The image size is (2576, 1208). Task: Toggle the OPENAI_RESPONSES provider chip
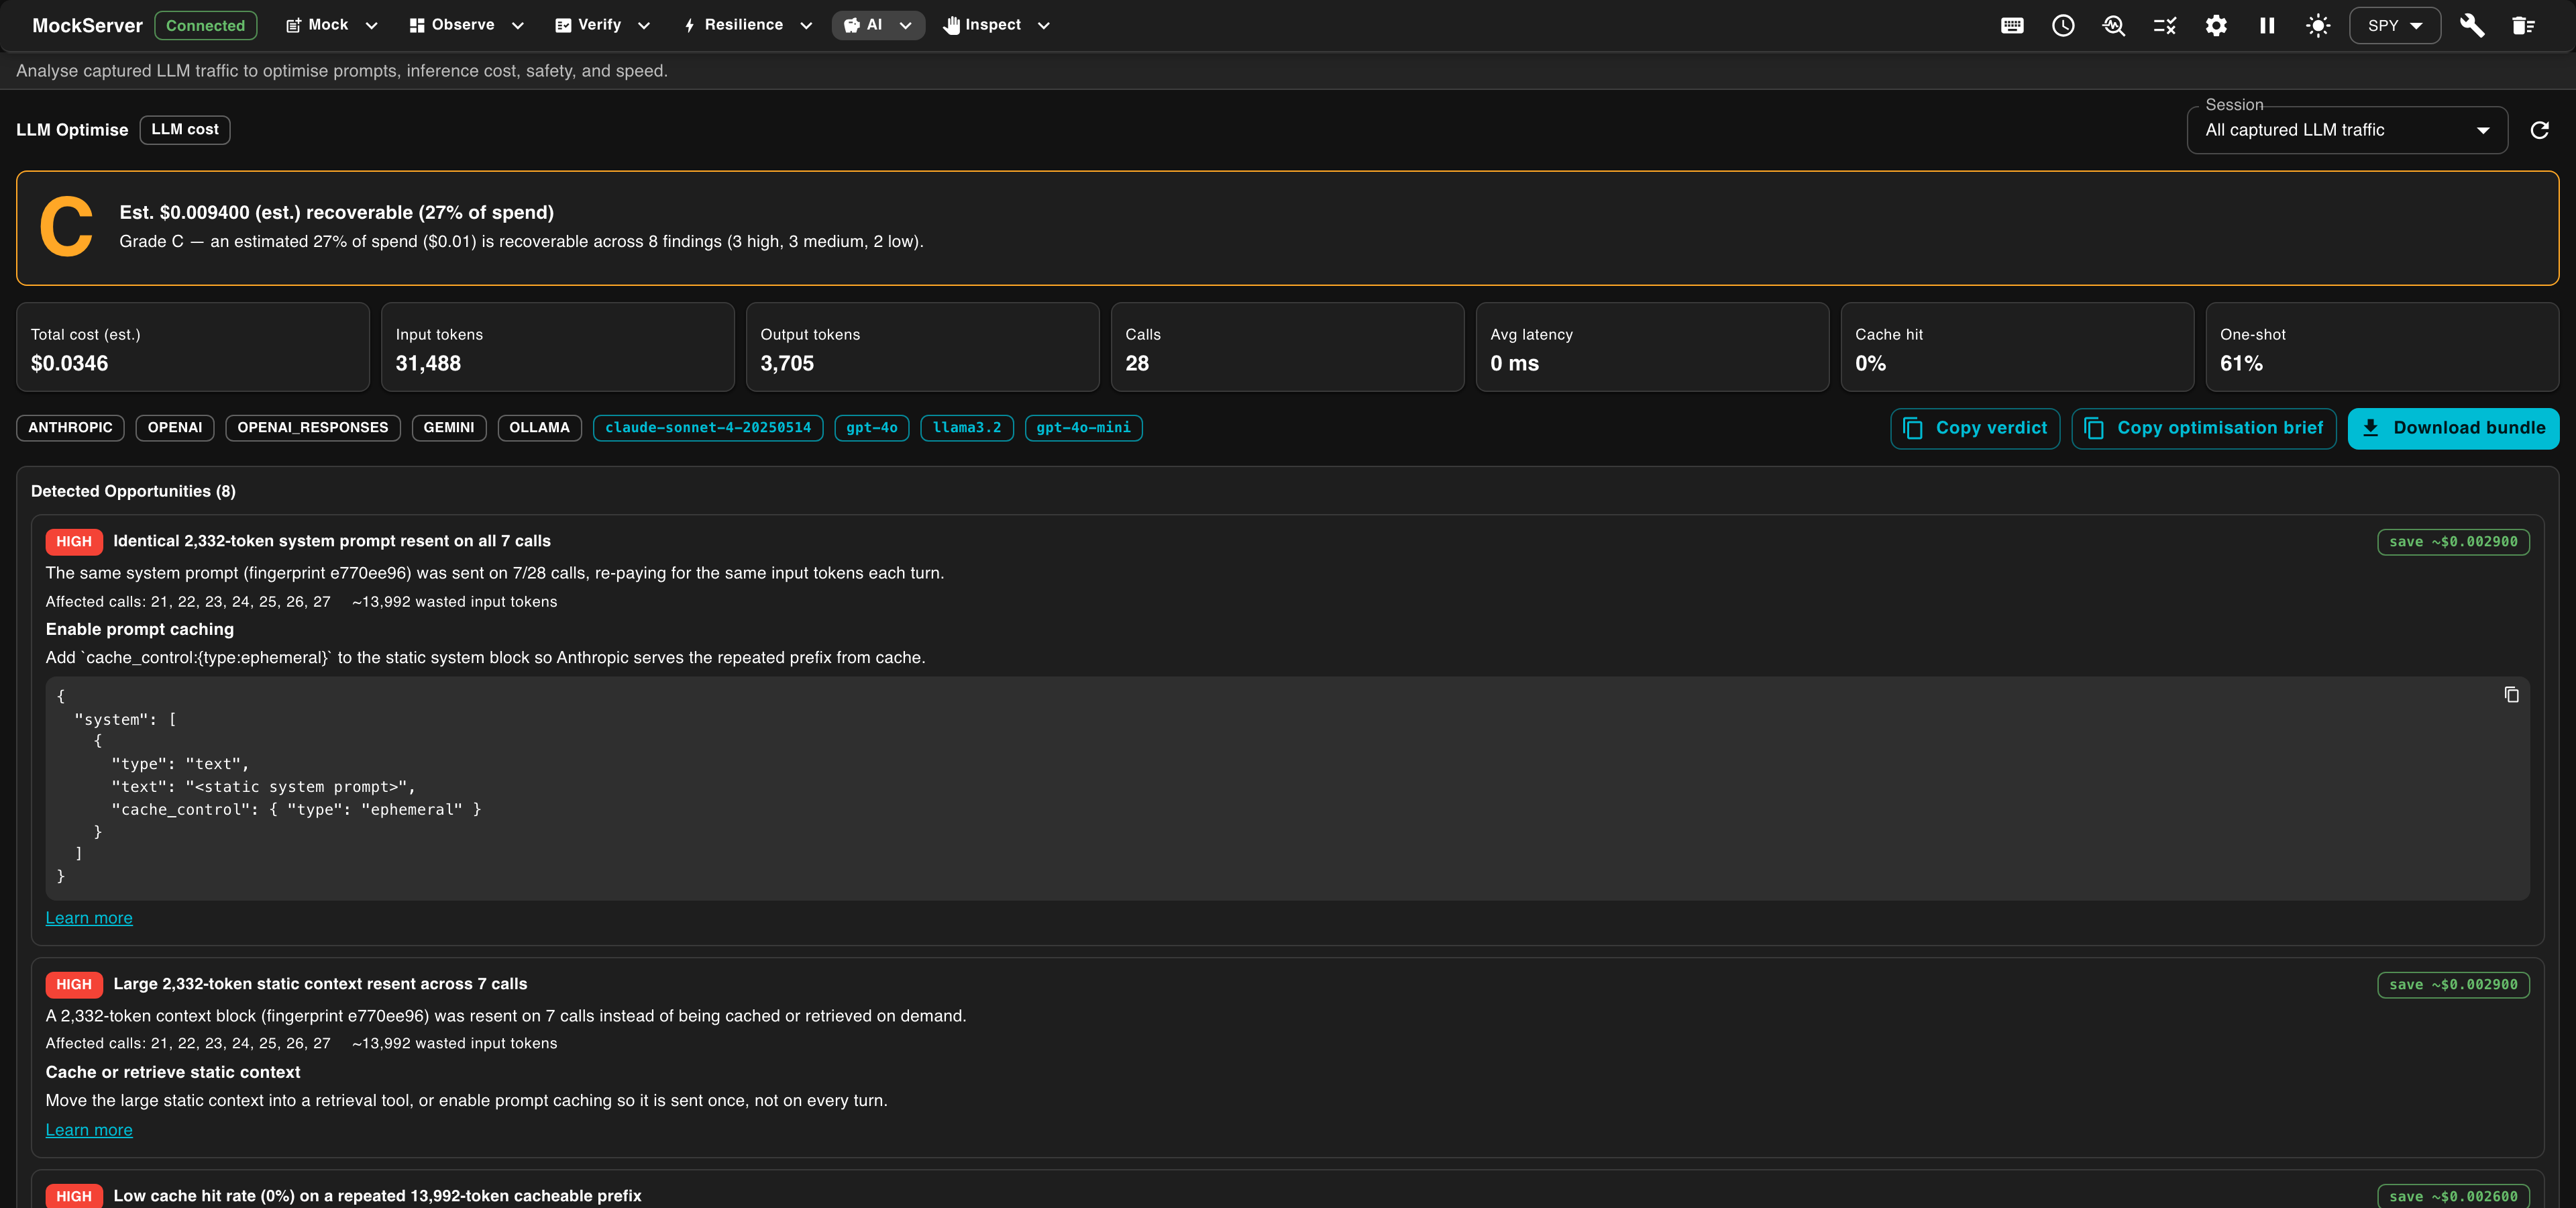312,428
